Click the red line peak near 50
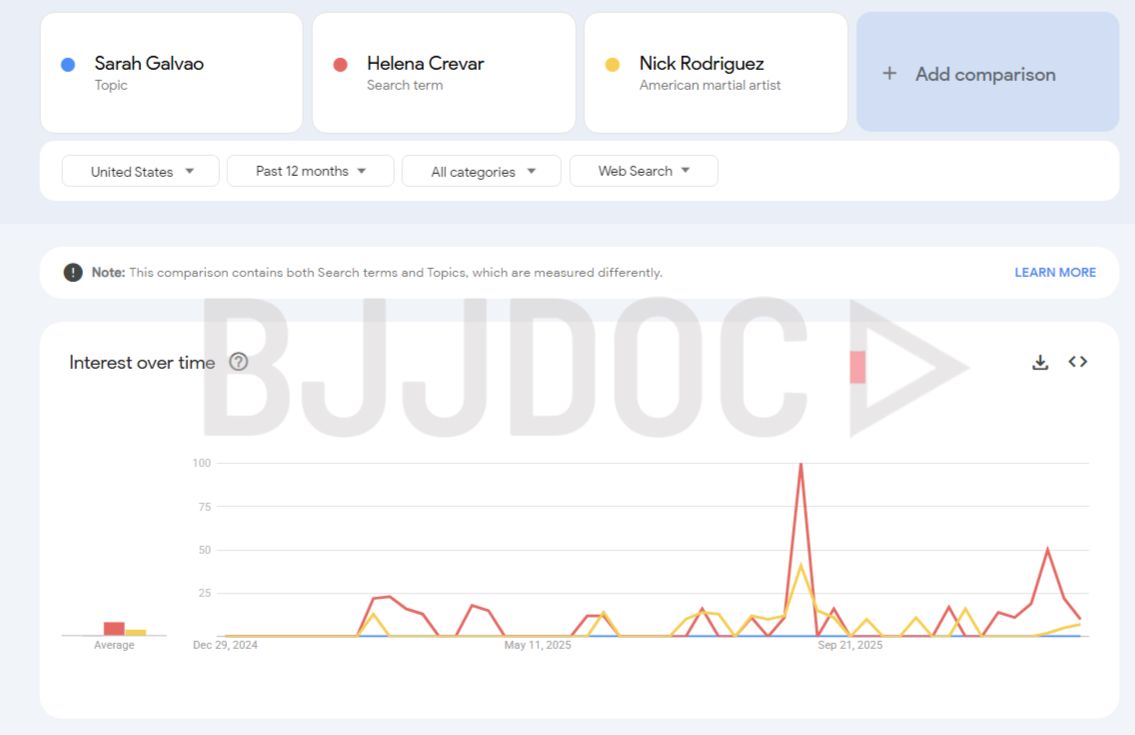The image size is (1135, 735). 1047,549
